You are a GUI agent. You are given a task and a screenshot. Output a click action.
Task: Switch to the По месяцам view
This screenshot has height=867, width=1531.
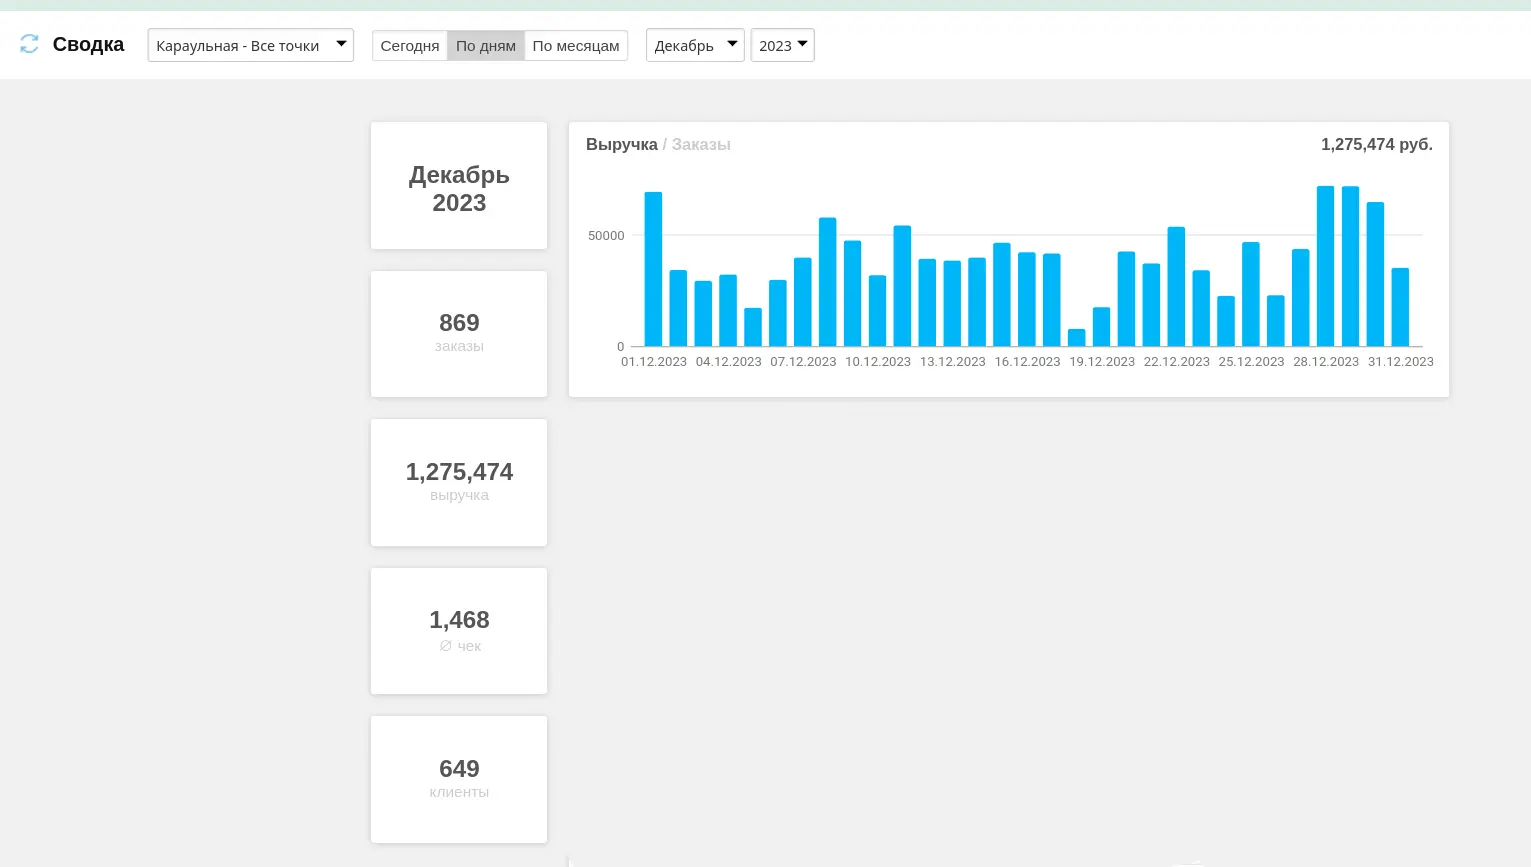tap(575, 46)
